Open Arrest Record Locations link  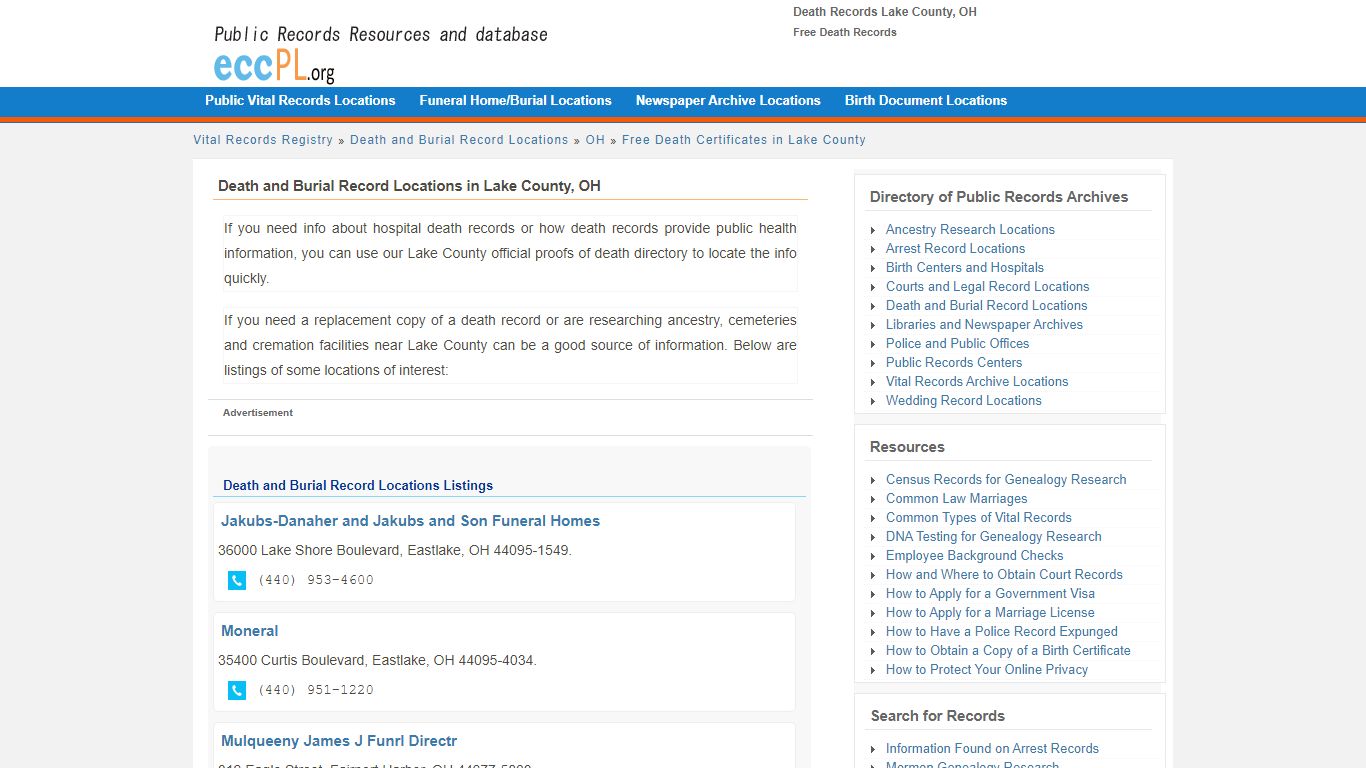click(x=955, y=248)
